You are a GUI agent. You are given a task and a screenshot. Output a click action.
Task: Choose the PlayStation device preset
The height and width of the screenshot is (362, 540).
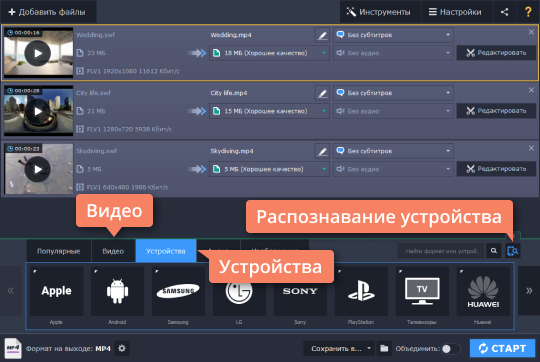tap(361, 291)
